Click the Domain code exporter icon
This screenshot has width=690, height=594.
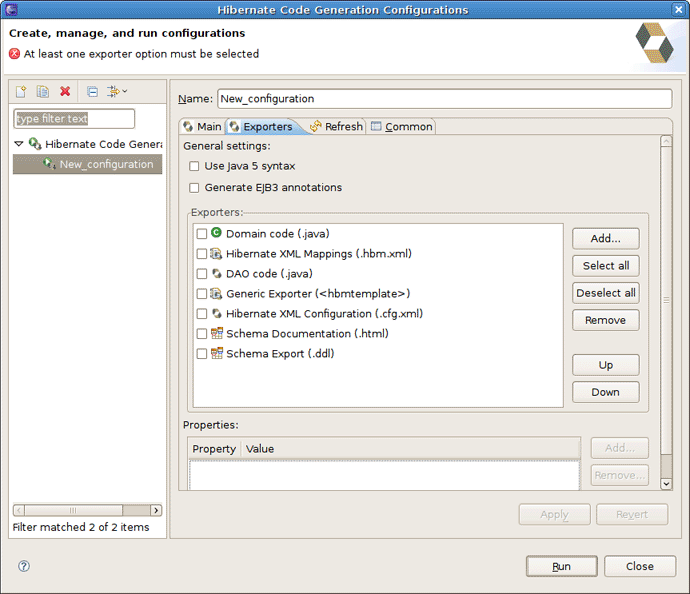[x=216, y=233]
